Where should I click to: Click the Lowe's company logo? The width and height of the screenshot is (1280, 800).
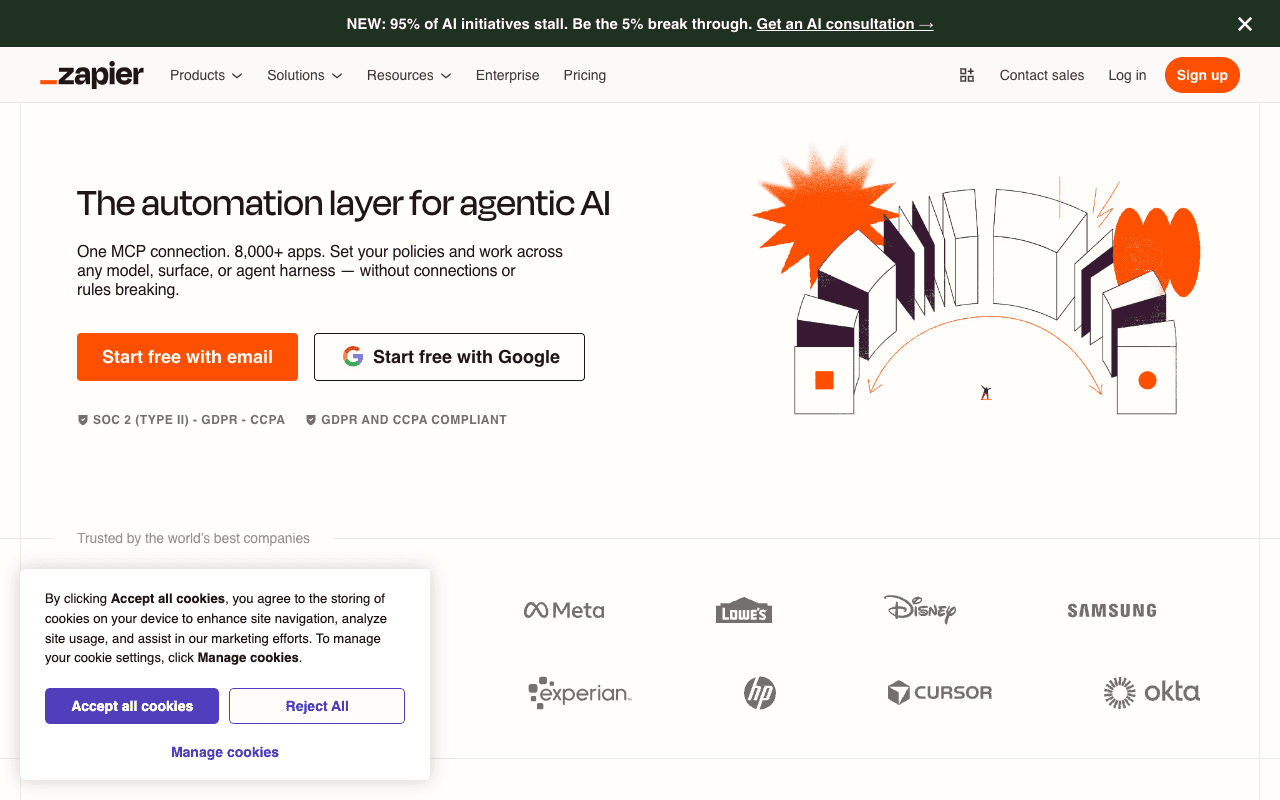coord(744,610)
